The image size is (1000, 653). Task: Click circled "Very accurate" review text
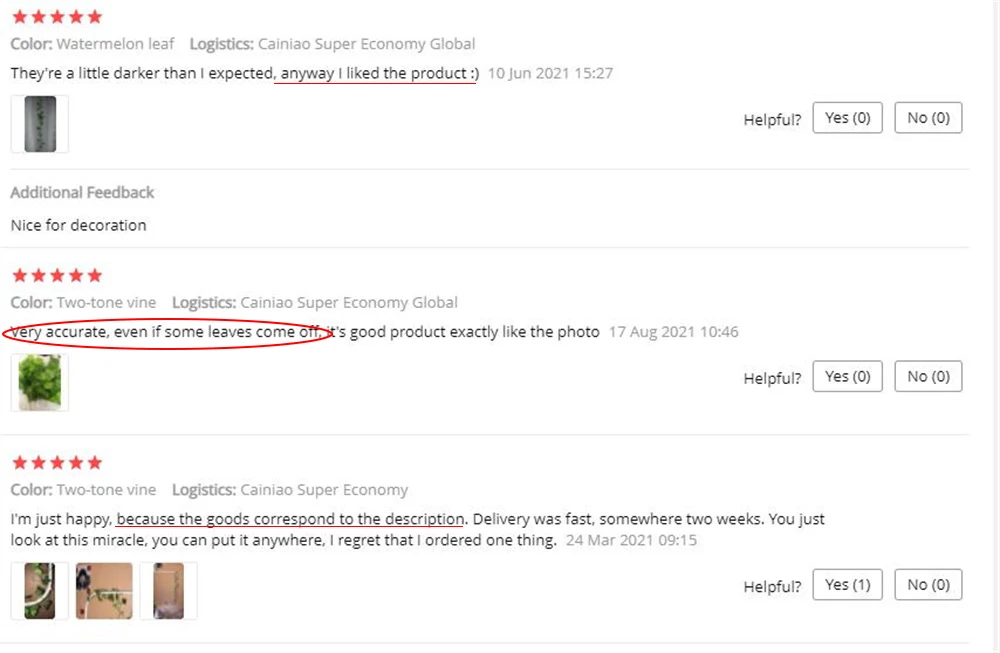coord(166,332)
